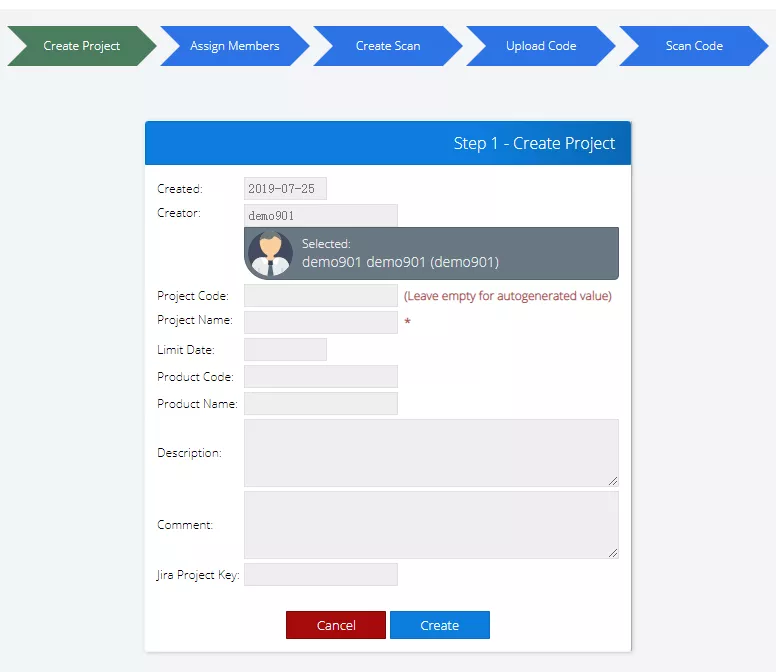Click the Selected: label in user card
Viewport: 776px width, 672px height.
pos(326,244)
